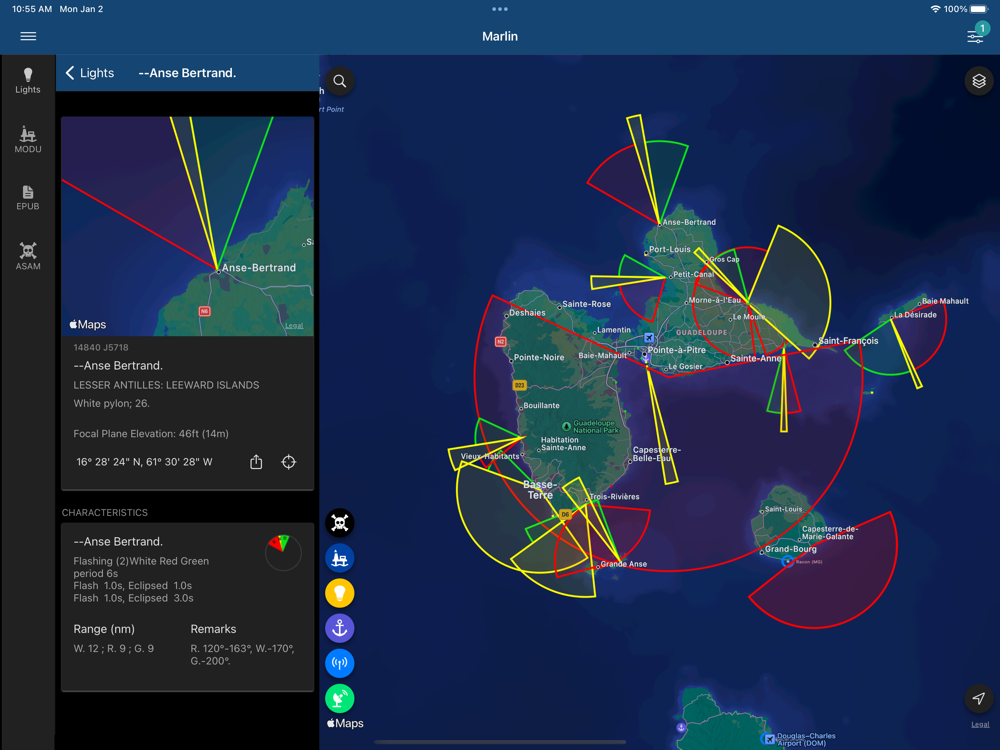
Task: Tap the purple anchor marker near Dominica
Action: pyautogui.click(x=681, y=727)
